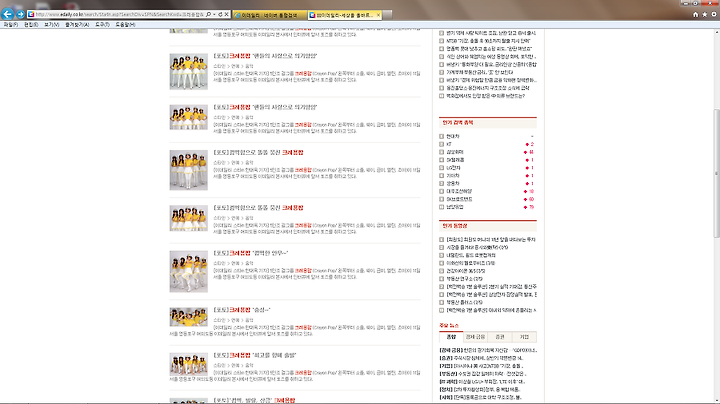Click the vertical scrollbar thumb of the page
720x404 pixels.
[716, 173]
